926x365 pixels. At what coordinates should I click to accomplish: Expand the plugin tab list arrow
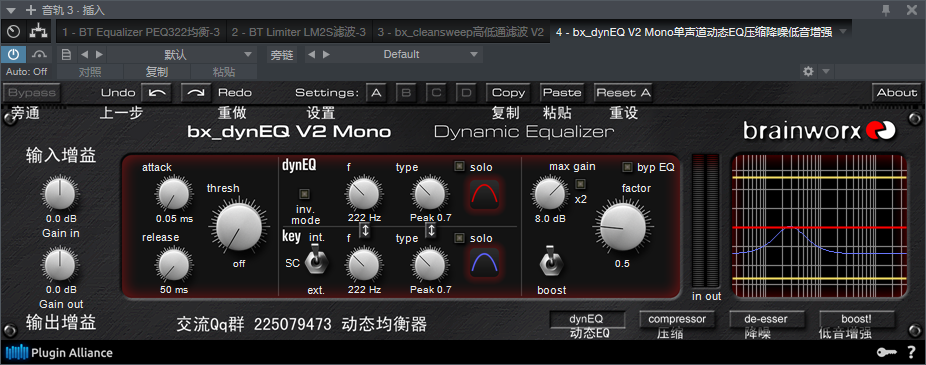pyautogui.click(x=843, y=31)
